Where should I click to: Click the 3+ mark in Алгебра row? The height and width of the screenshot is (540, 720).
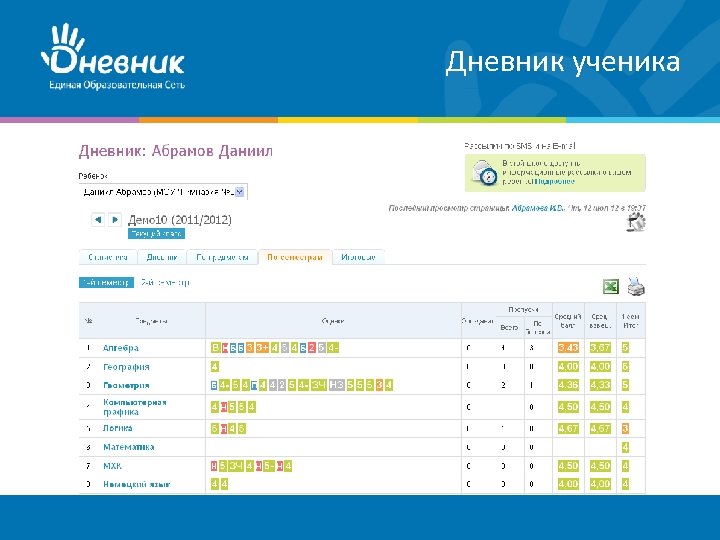262,348
